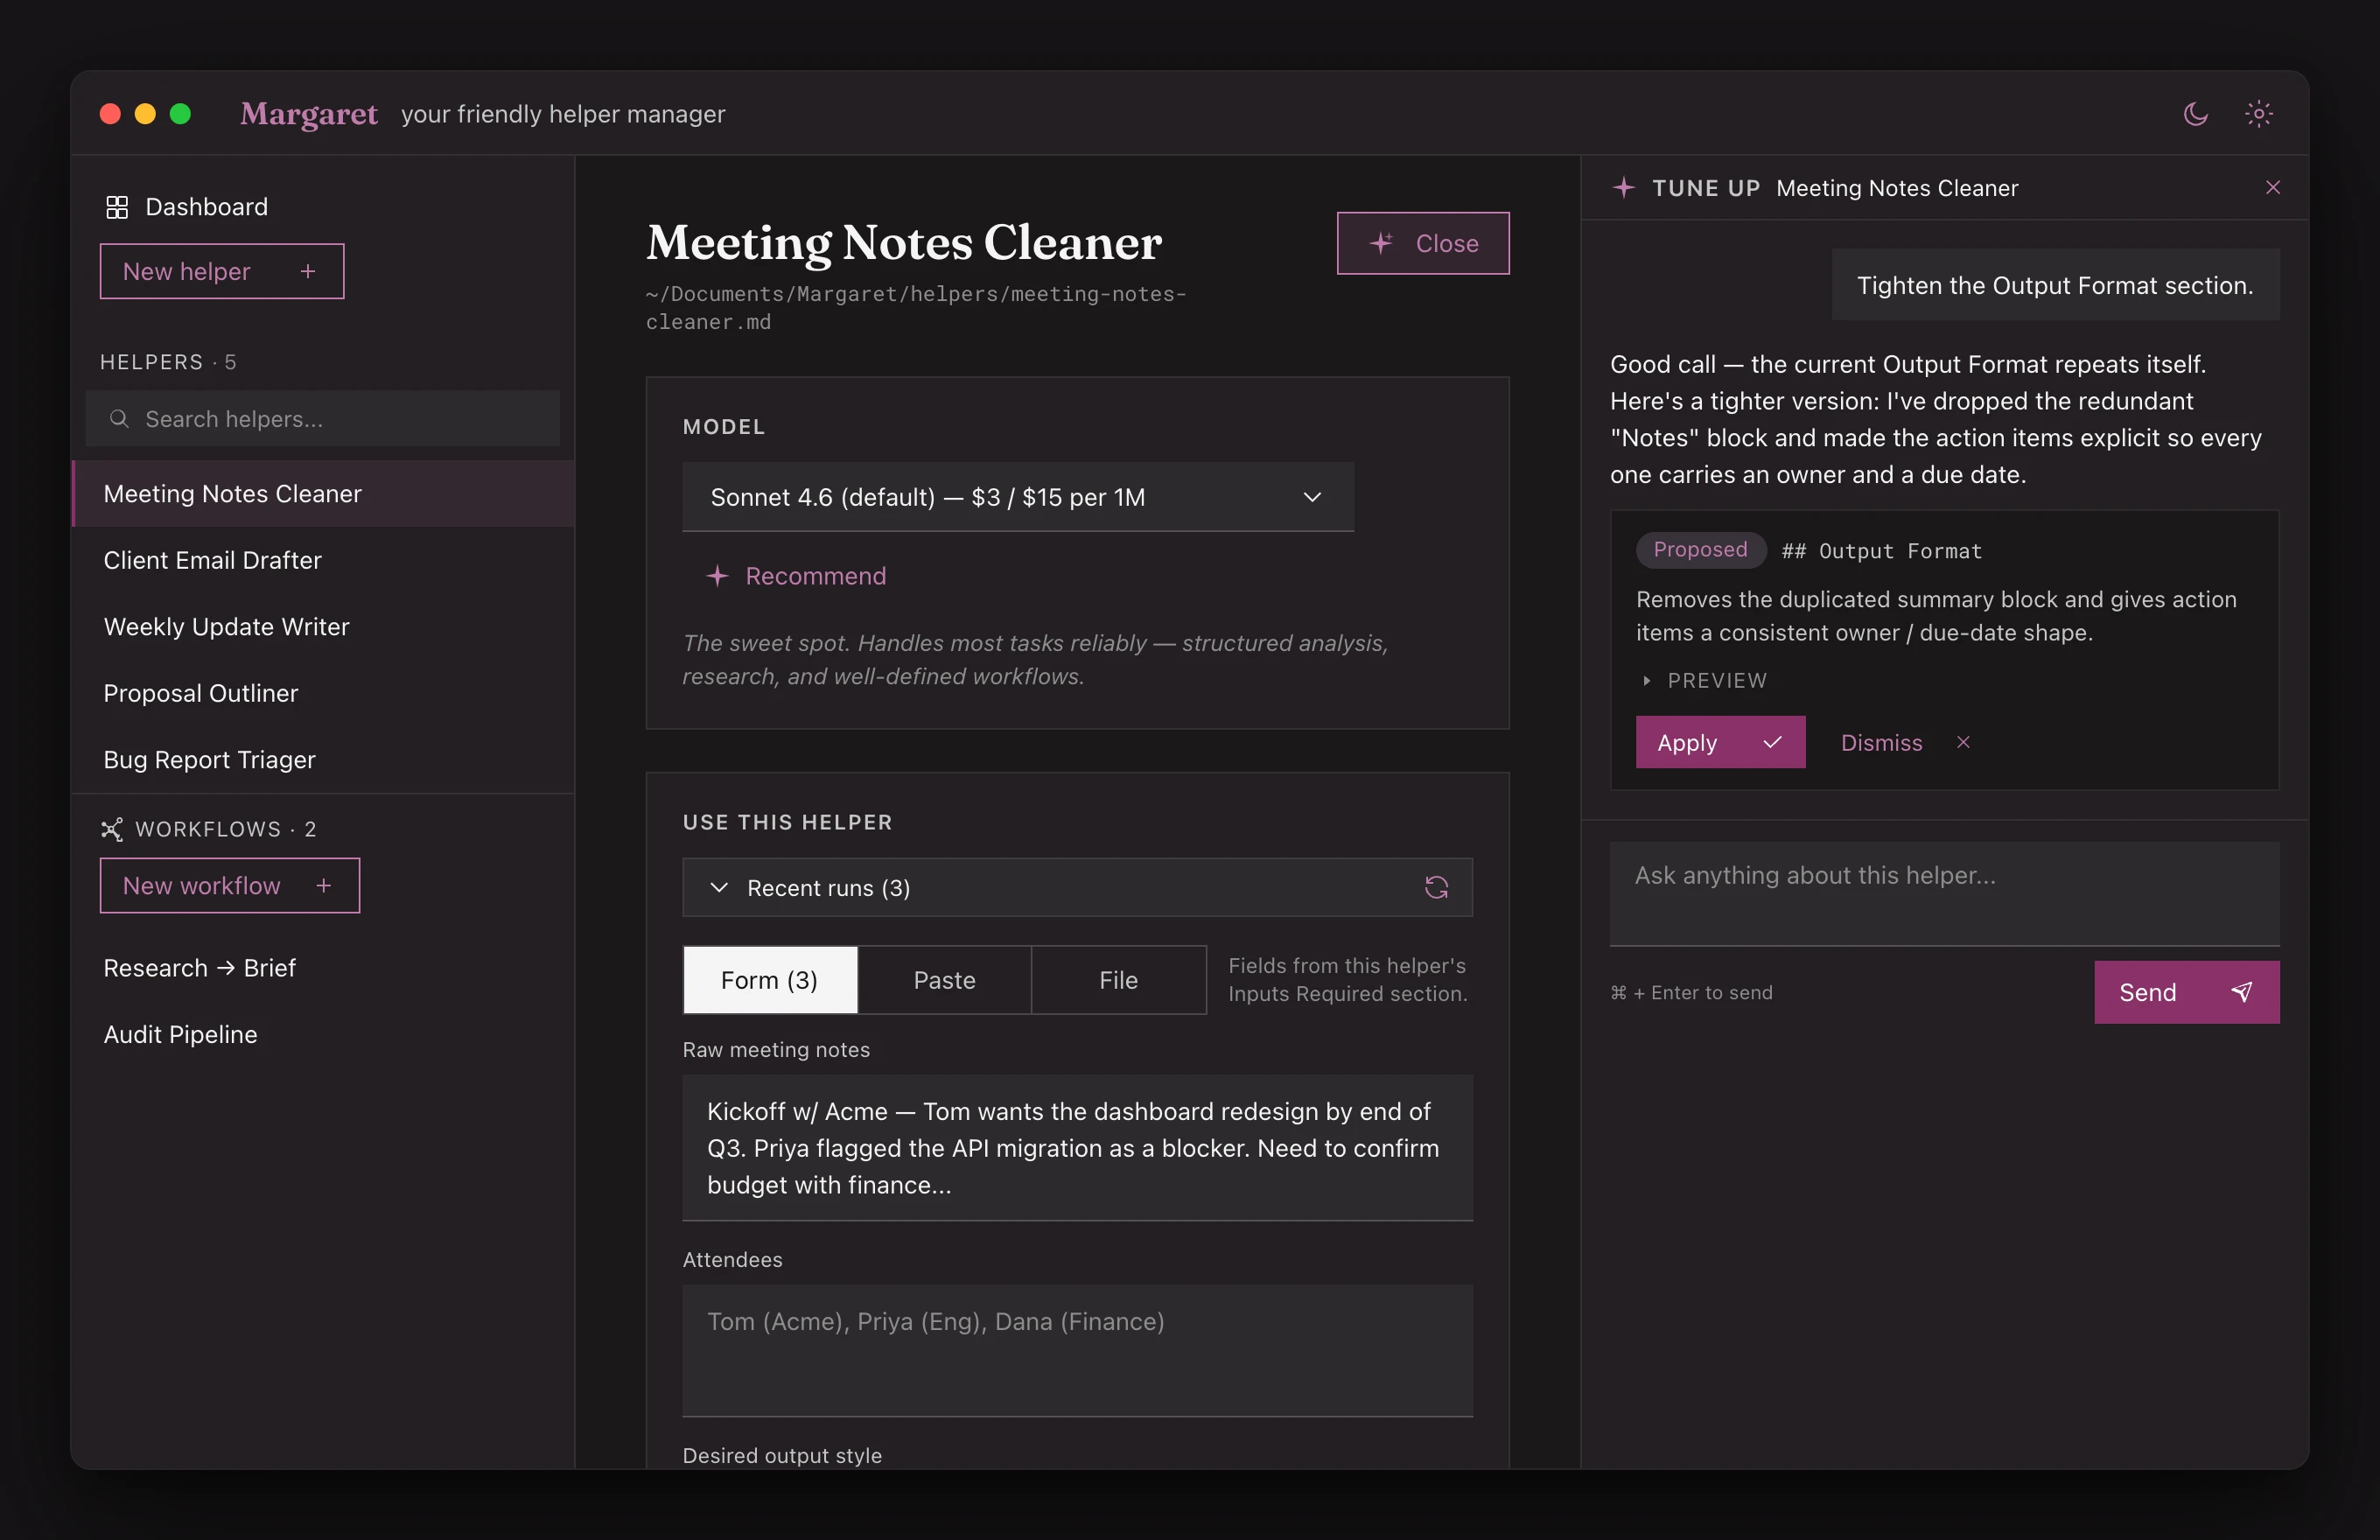Viewport: 2380px width, 1540px height.
Task: Dismiss the proposed change
Action: 1905,742
